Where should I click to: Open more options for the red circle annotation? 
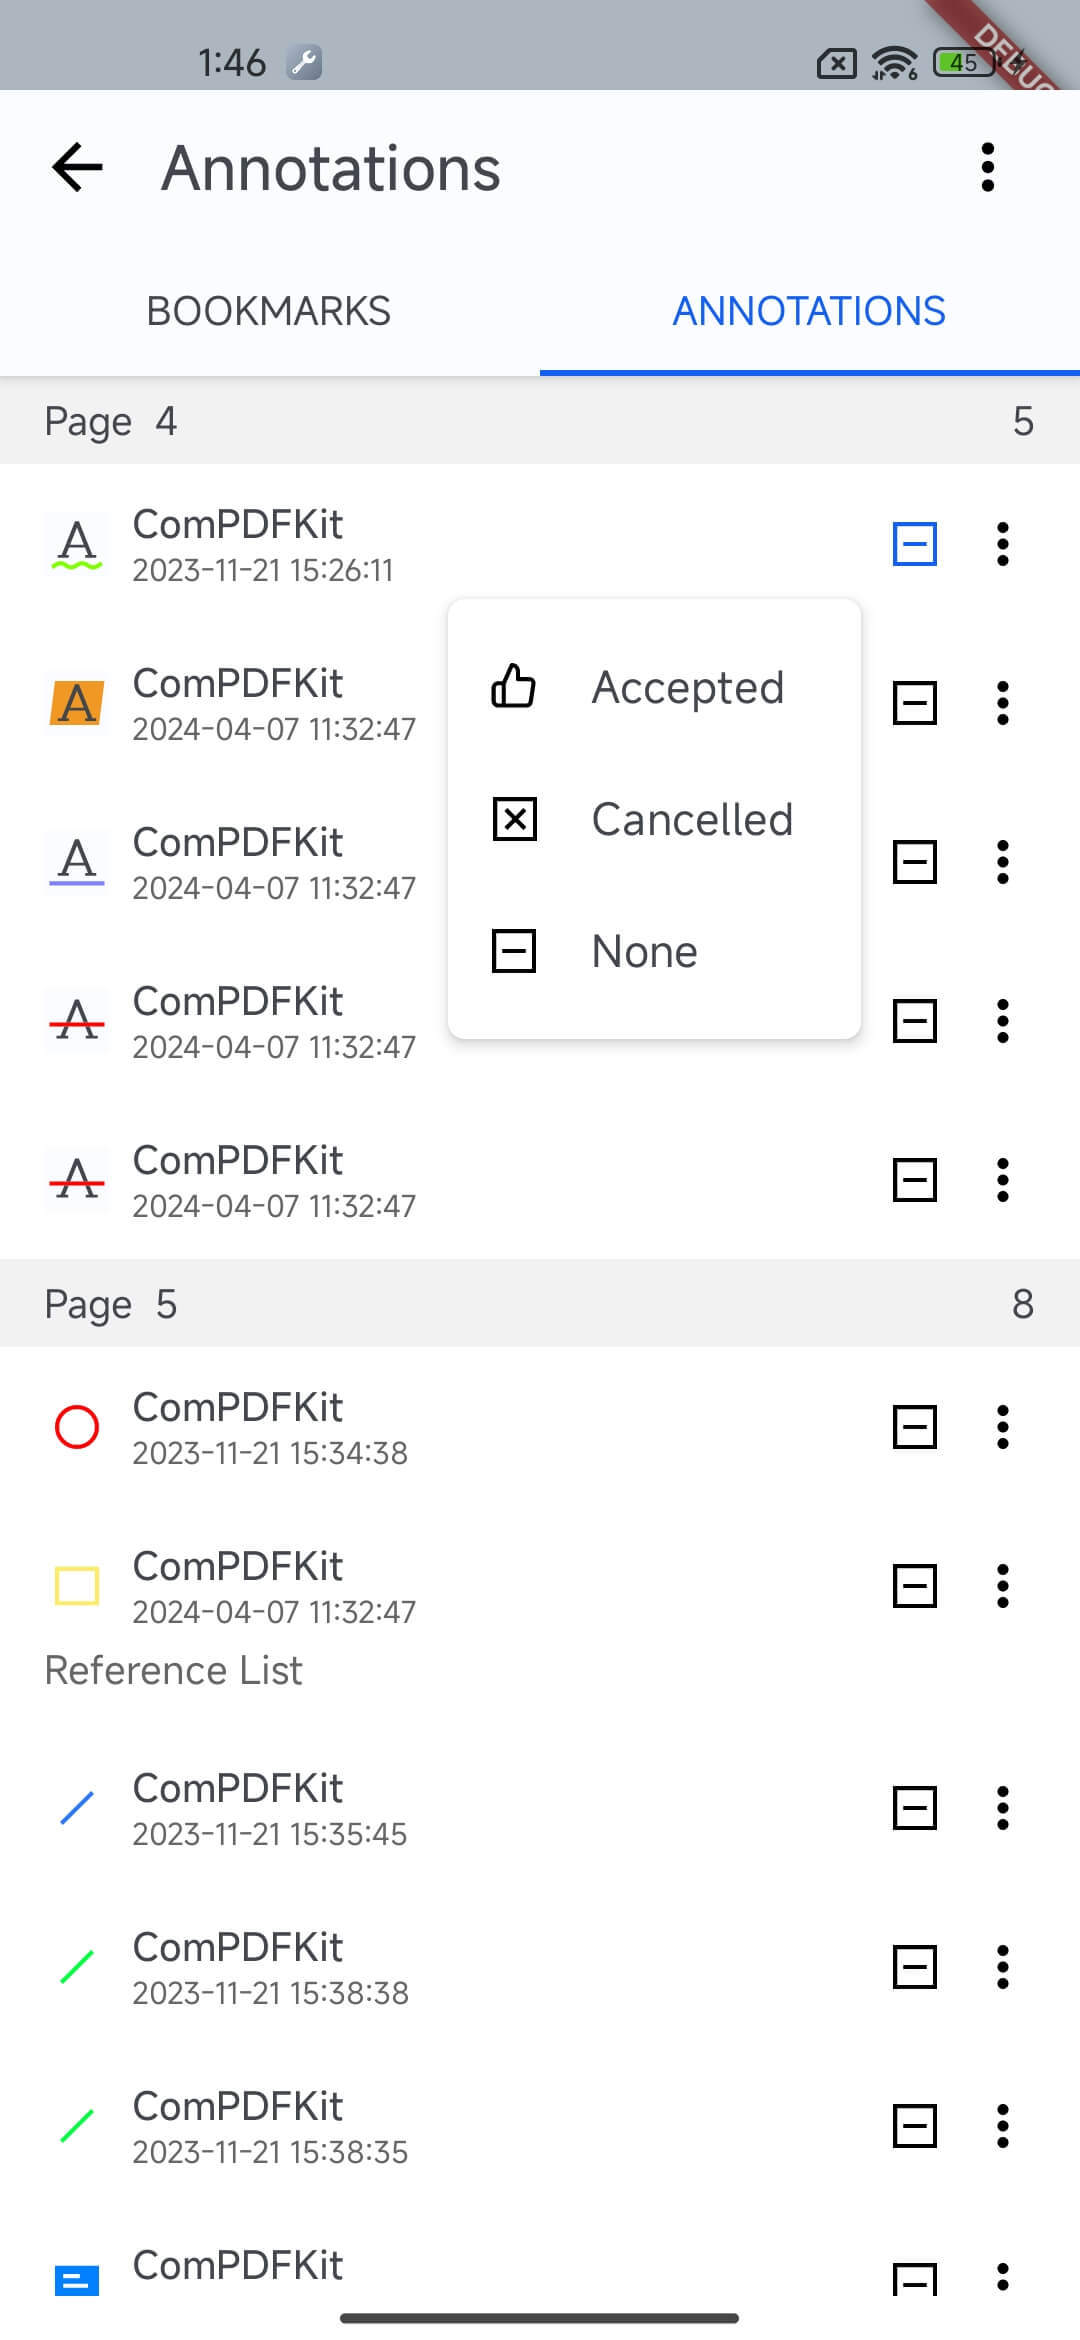[1002, 1427]
